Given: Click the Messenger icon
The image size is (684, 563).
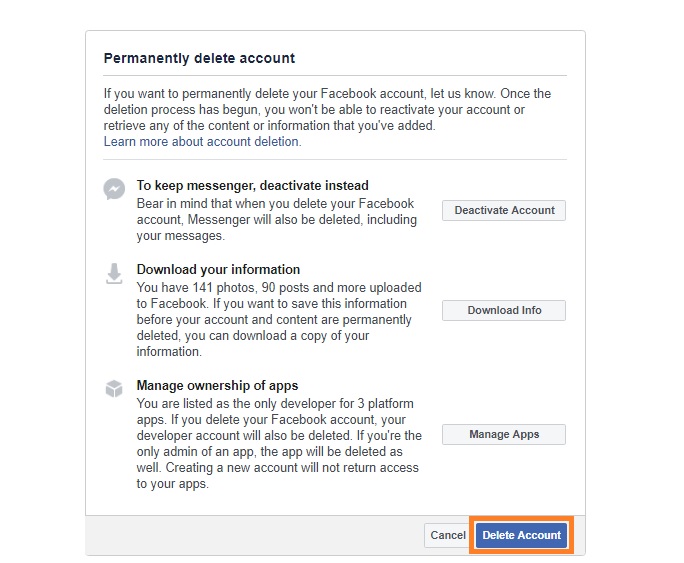Looking at the screenshot, I should coord(114,189).
